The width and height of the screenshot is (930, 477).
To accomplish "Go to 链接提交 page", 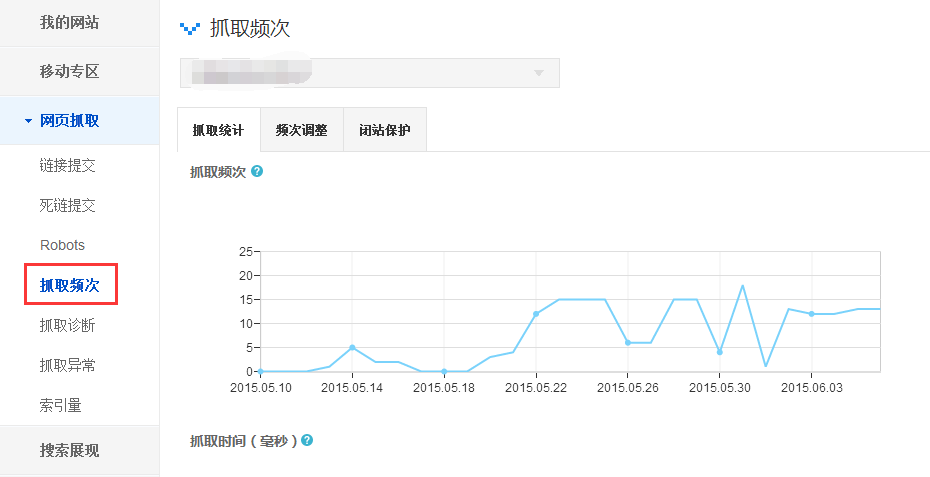I will pyautogui.click(x=68, y=165).
